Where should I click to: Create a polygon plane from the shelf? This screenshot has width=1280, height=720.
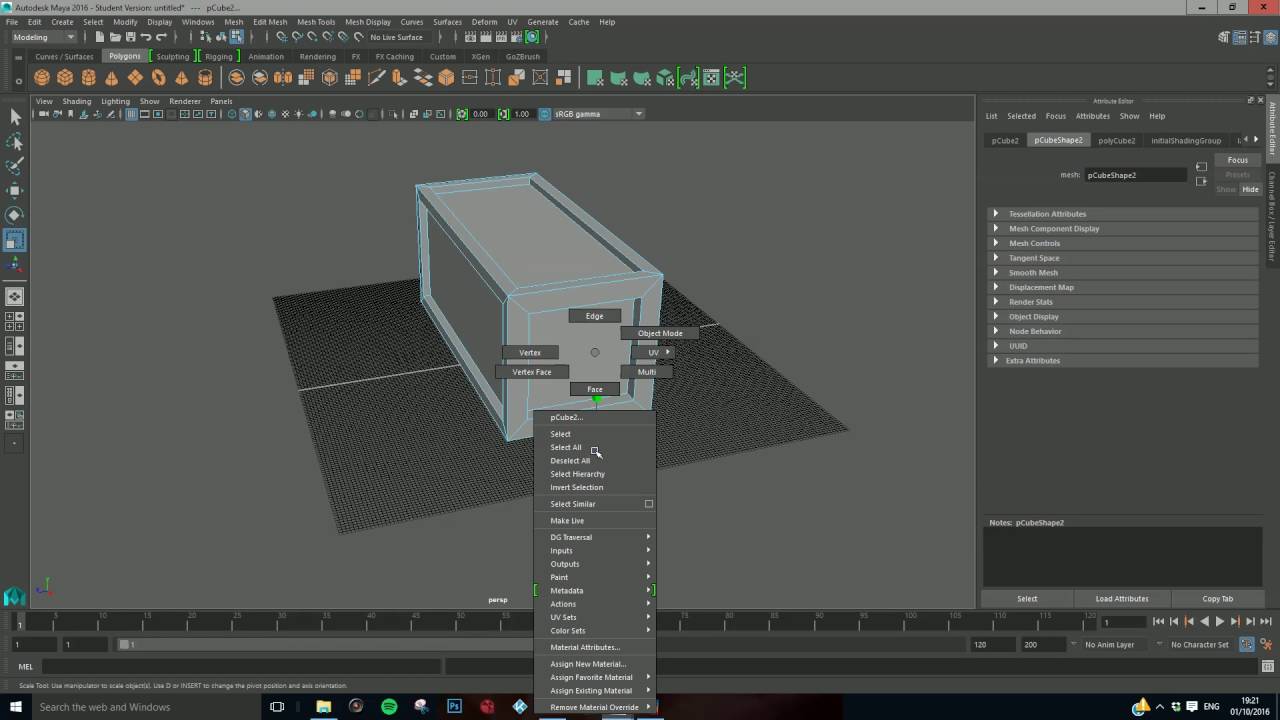(135, 78)
